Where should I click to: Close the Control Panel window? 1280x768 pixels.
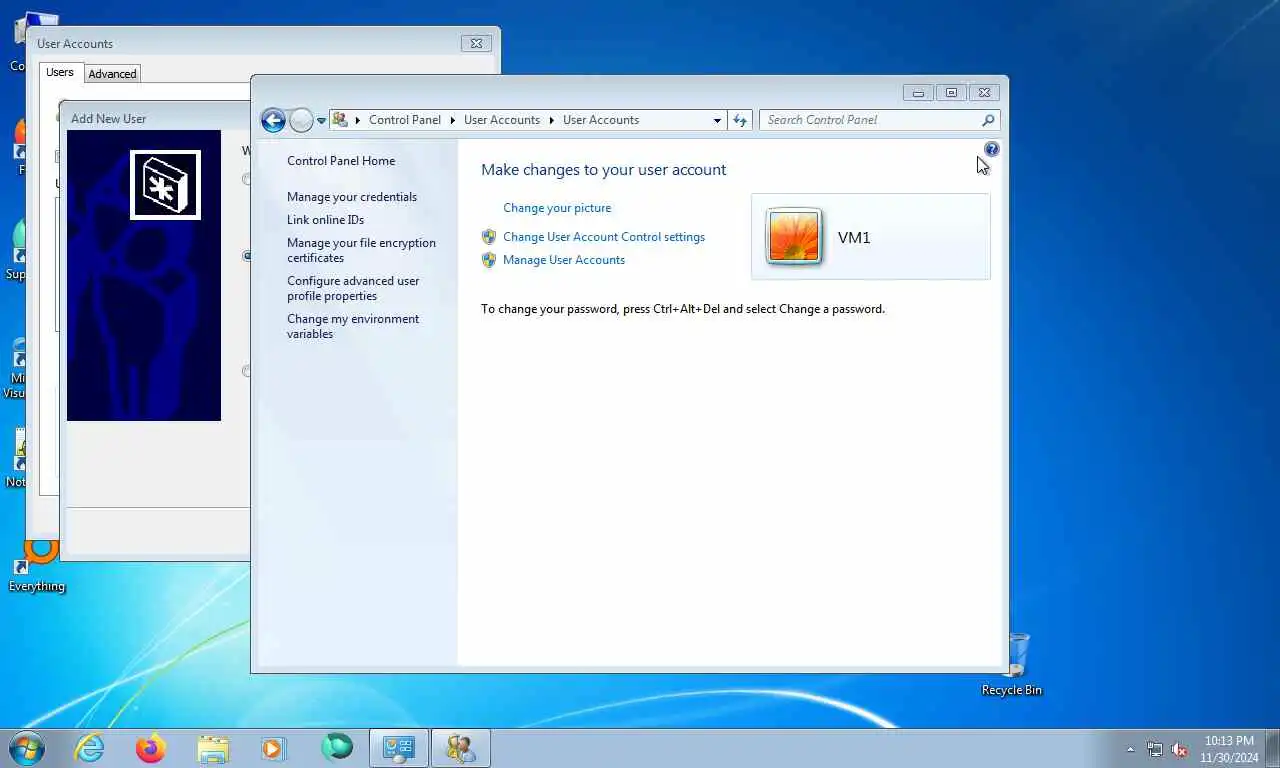point(984,92)
